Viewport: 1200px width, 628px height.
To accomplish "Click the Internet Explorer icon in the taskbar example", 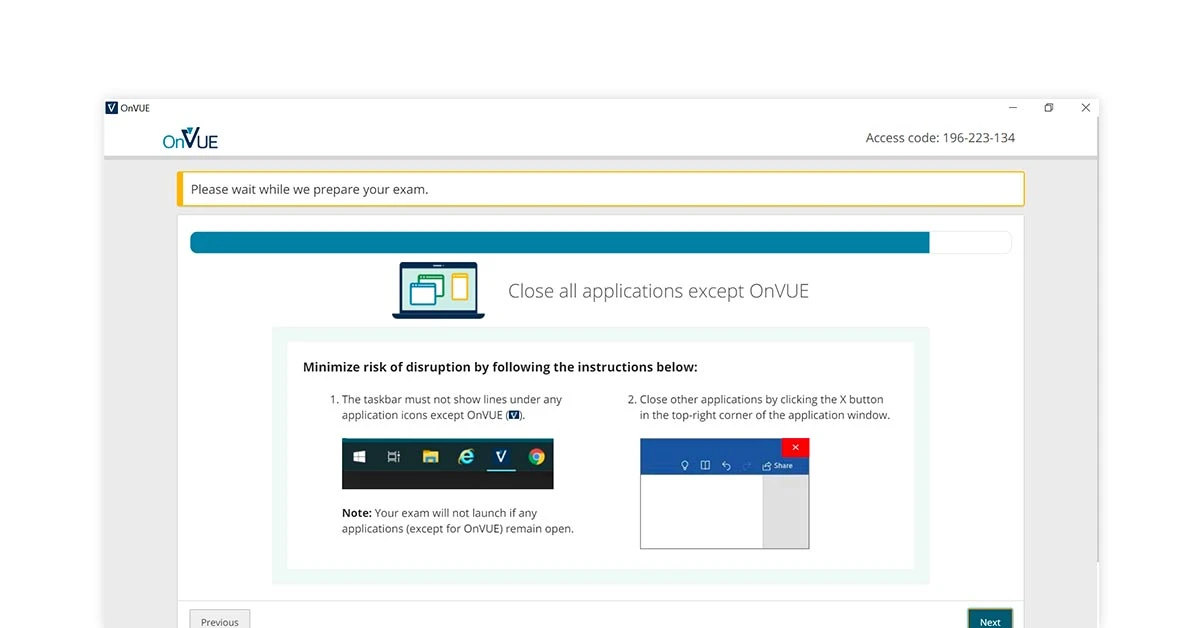I will 465,457.
